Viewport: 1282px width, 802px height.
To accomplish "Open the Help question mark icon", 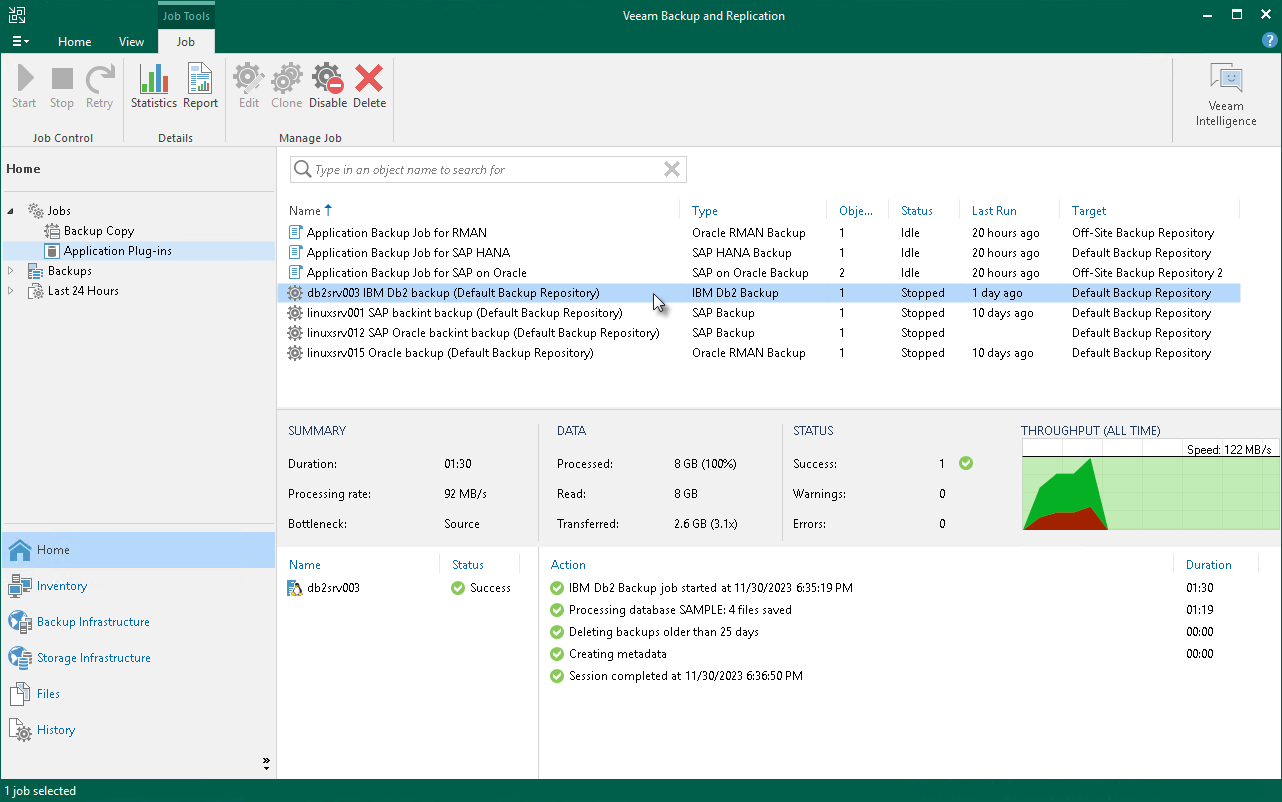I will point(1269,41).
